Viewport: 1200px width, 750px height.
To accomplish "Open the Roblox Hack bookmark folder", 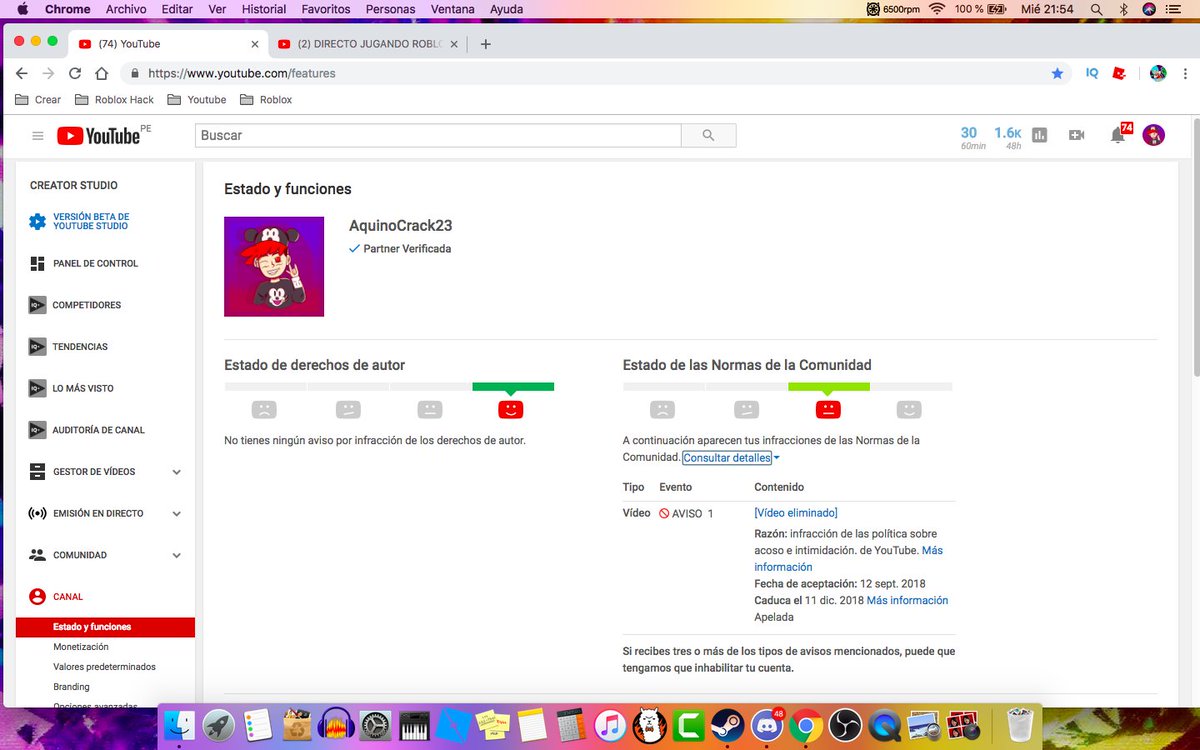I will coord(114,100).
